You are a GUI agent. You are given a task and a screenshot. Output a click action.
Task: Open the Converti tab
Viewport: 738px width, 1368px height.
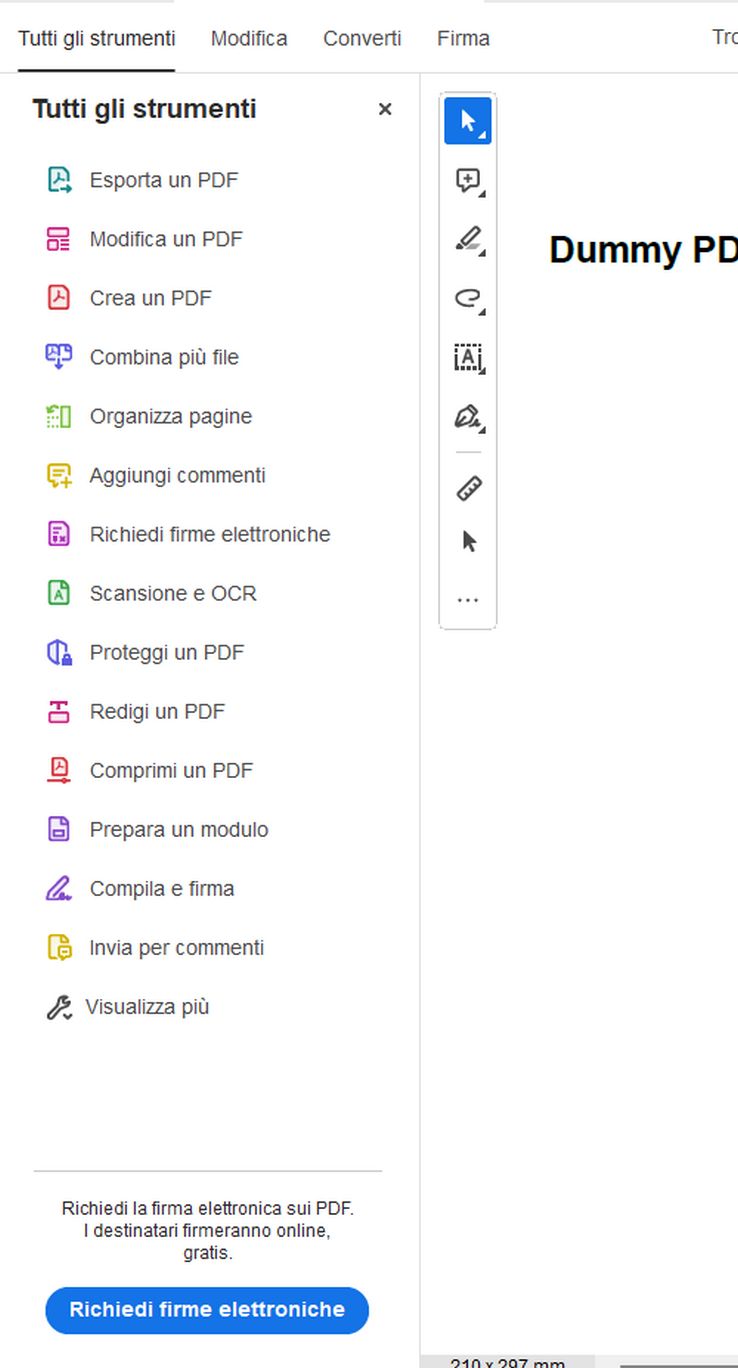(362, 38)
